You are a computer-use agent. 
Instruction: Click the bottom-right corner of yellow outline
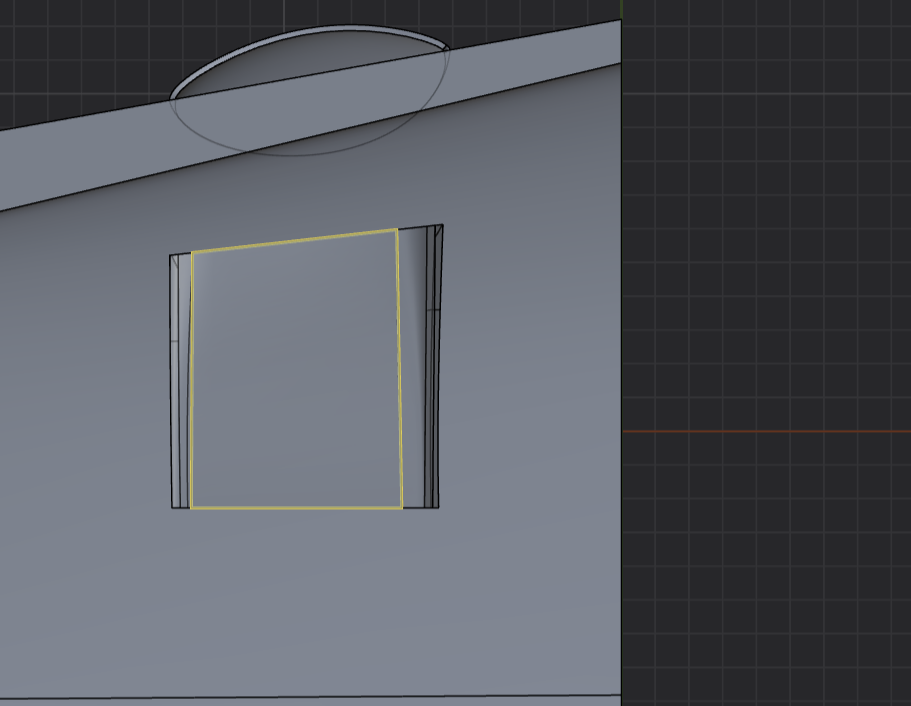pyautogui.click(x=402, y=508)
